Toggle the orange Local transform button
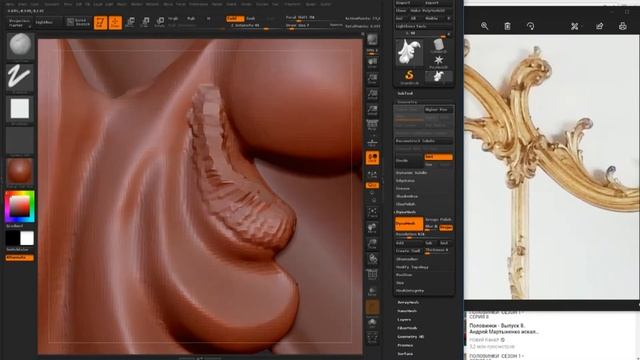Screen dimensions: 640x360 tap(372, 158)
